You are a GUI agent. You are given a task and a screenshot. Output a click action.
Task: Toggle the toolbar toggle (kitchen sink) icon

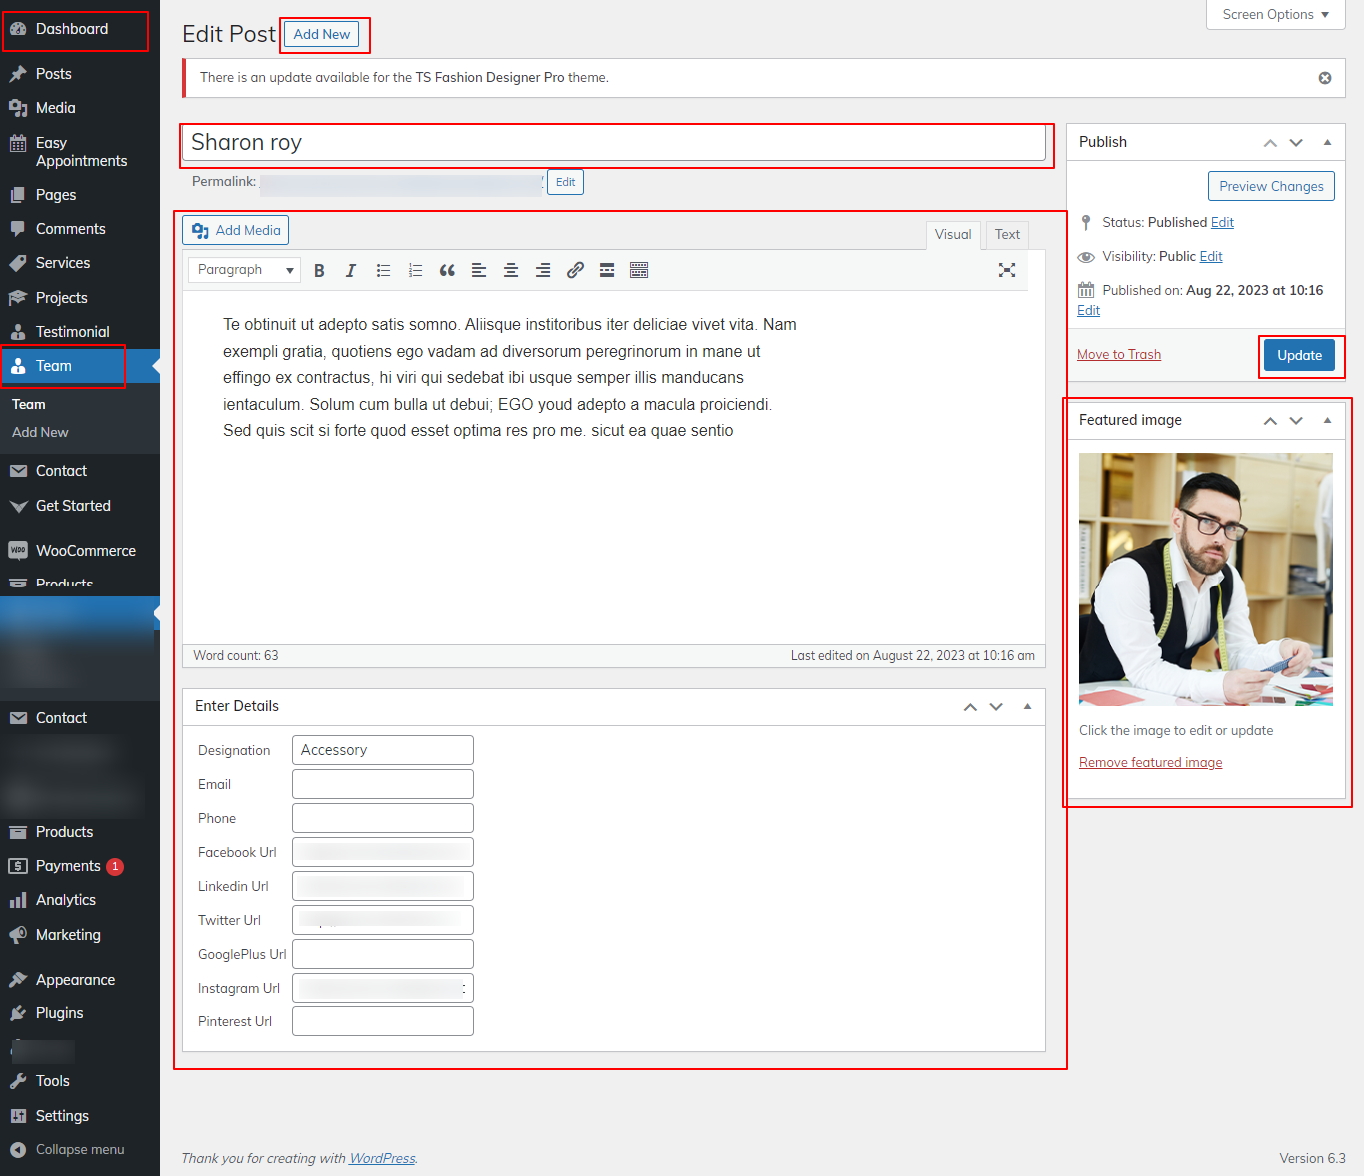coord(639,271)
